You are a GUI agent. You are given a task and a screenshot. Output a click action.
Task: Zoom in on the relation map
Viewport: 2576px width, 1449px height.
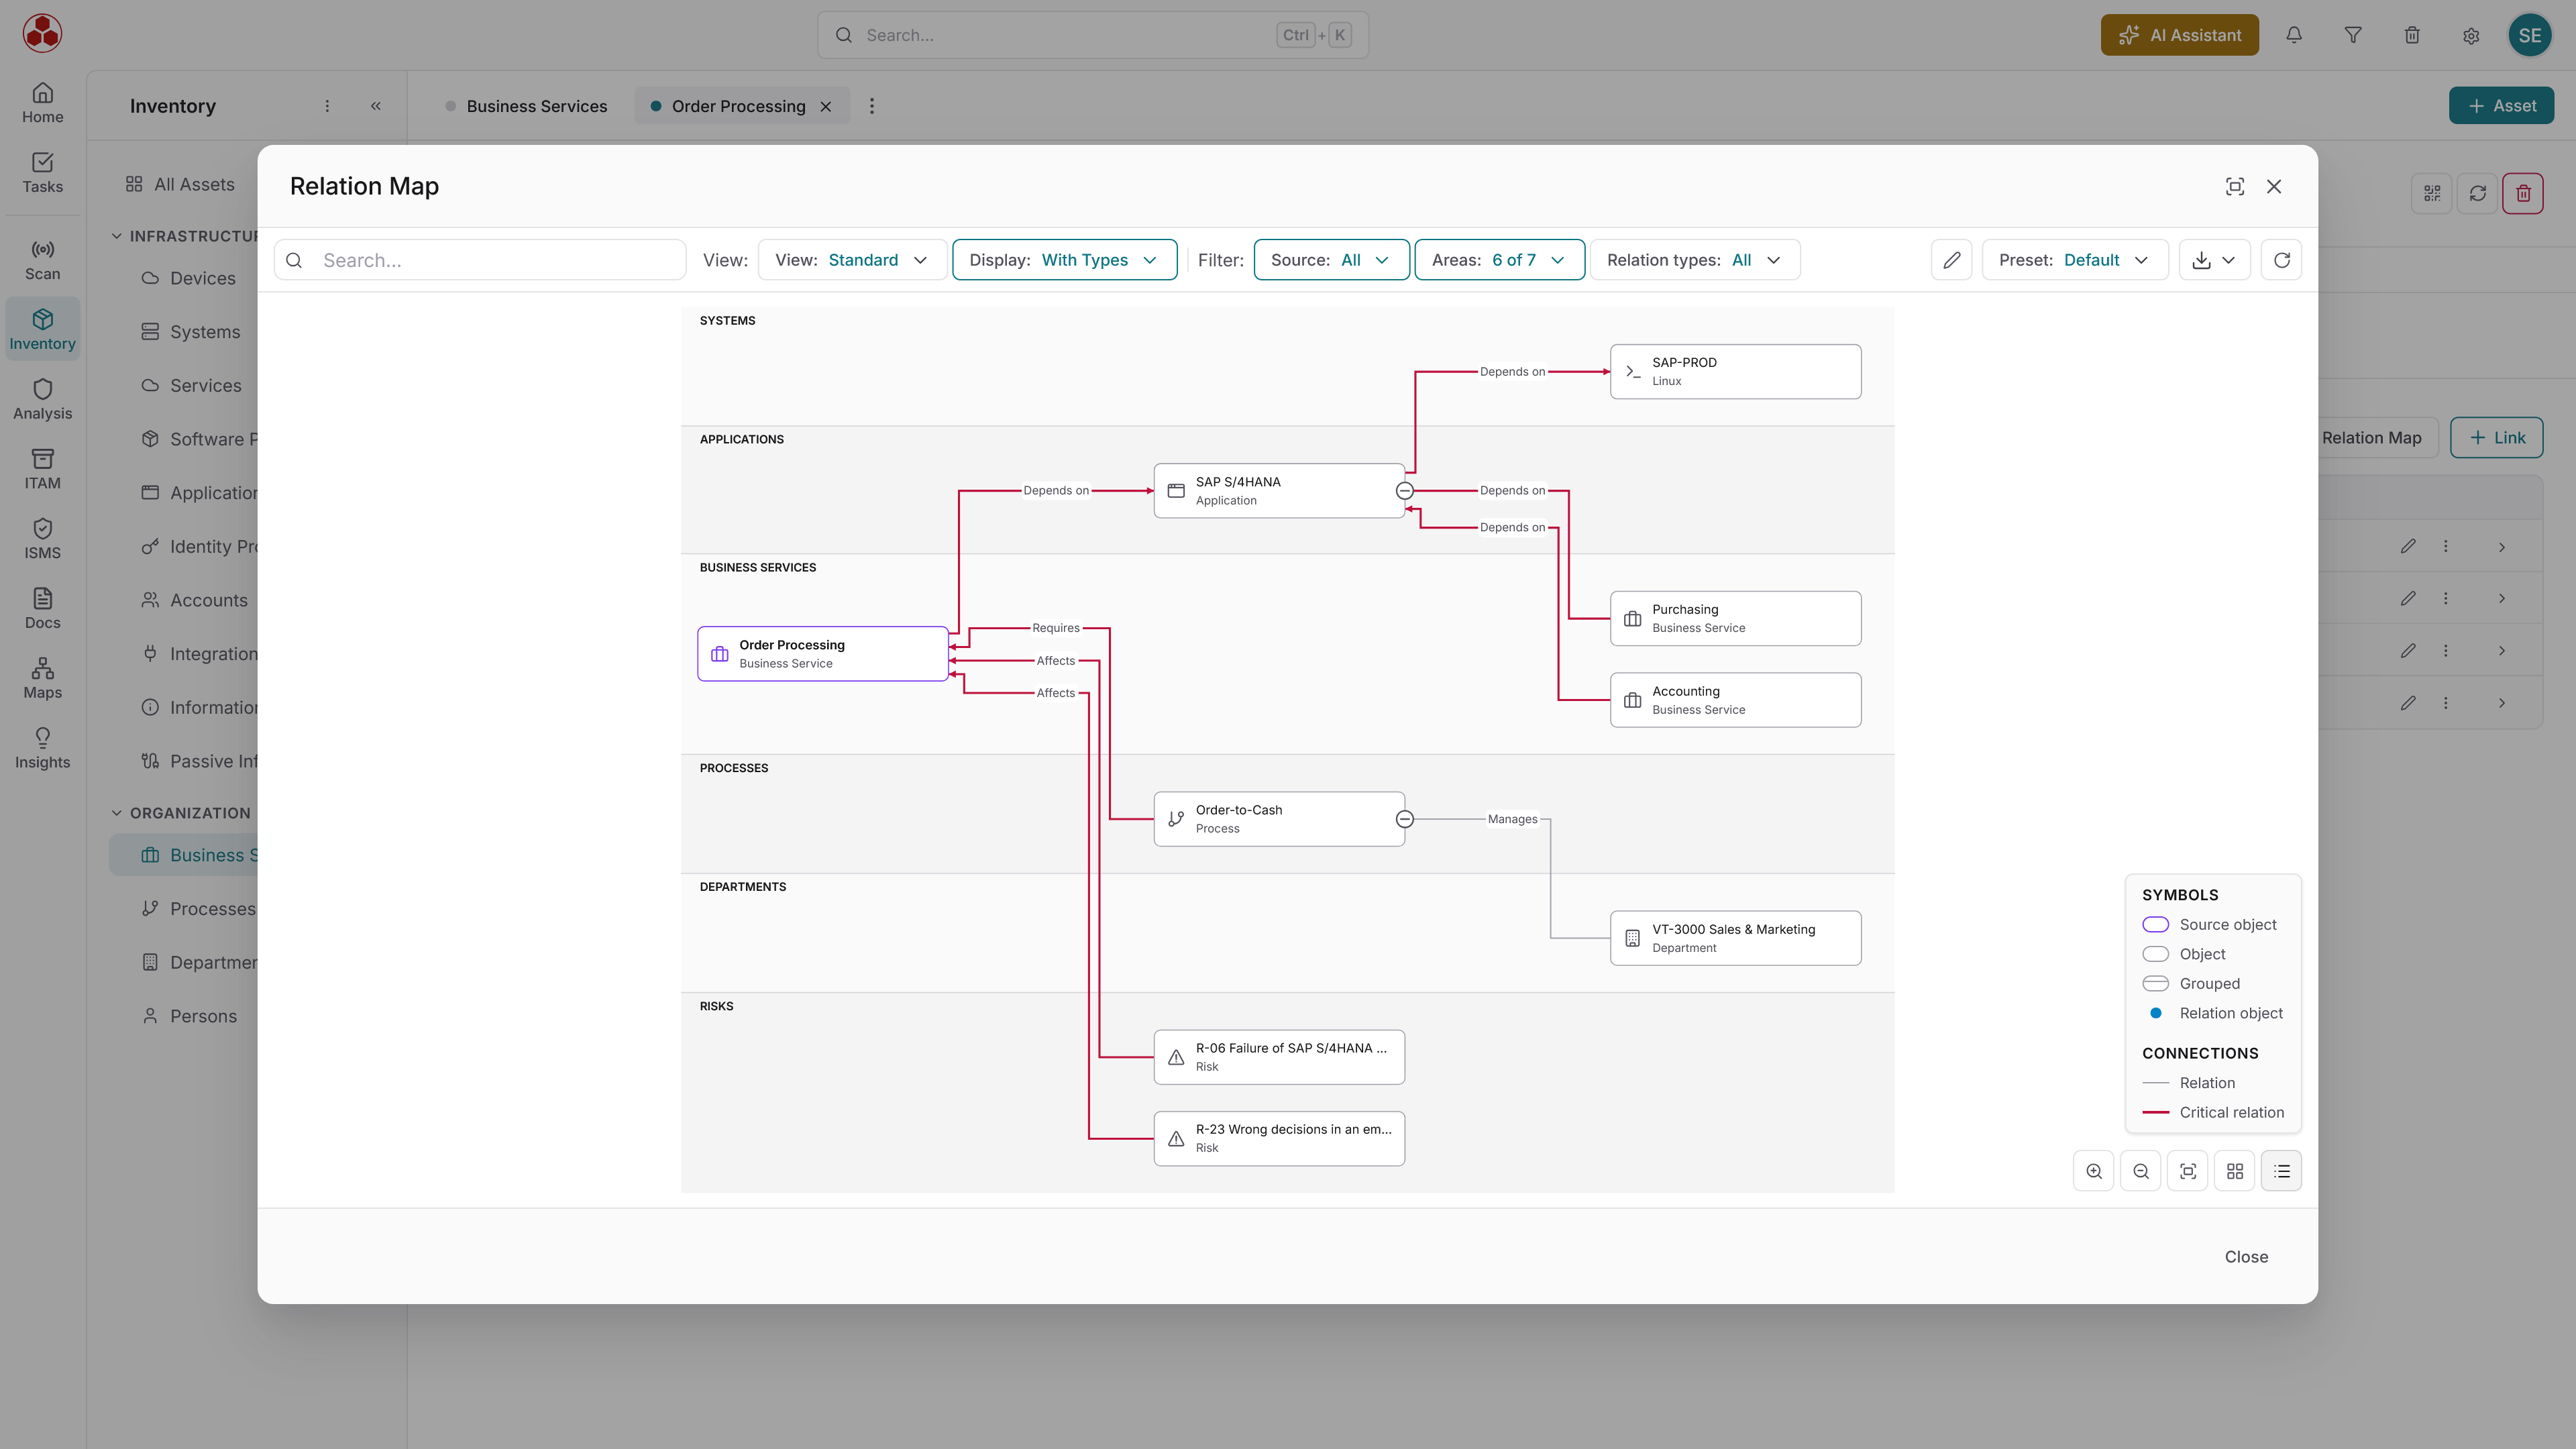pos(2094,1171)
